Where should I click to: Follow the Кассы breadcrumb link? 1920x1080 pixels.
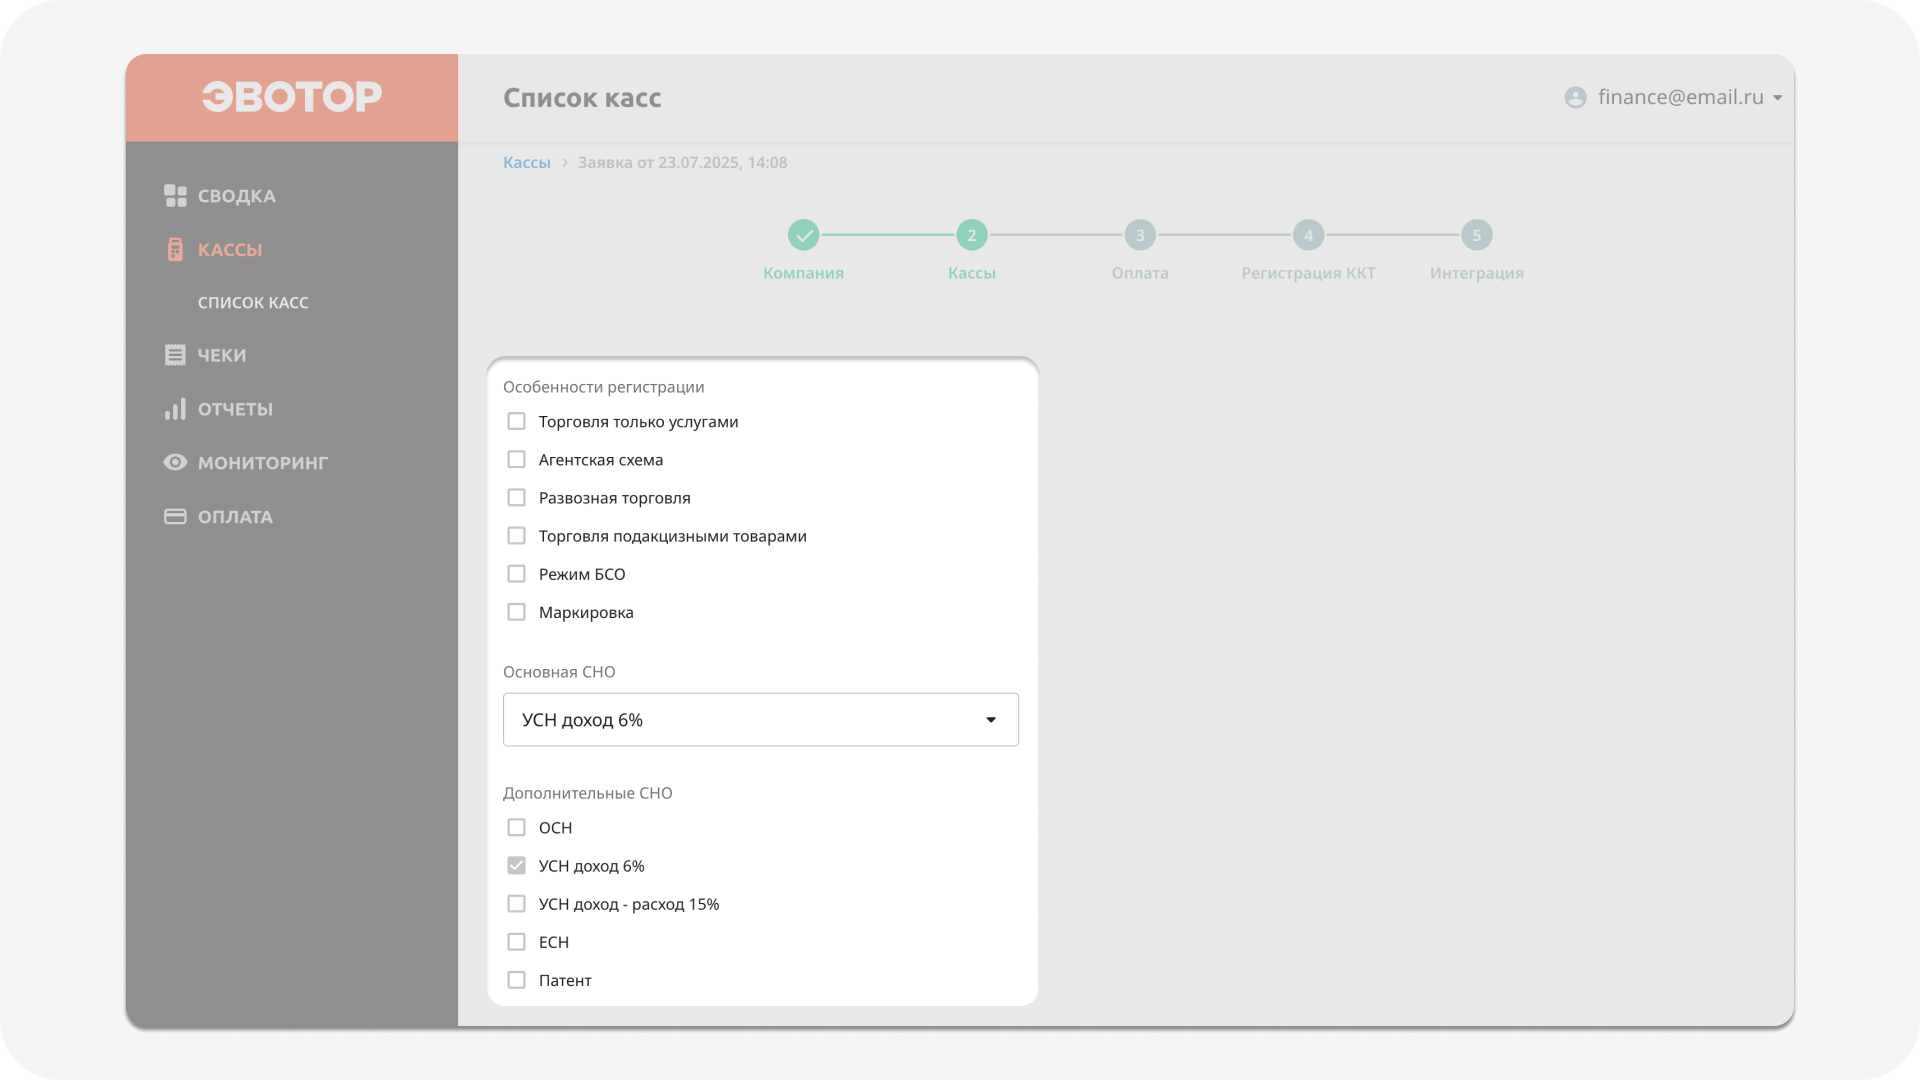526,163
